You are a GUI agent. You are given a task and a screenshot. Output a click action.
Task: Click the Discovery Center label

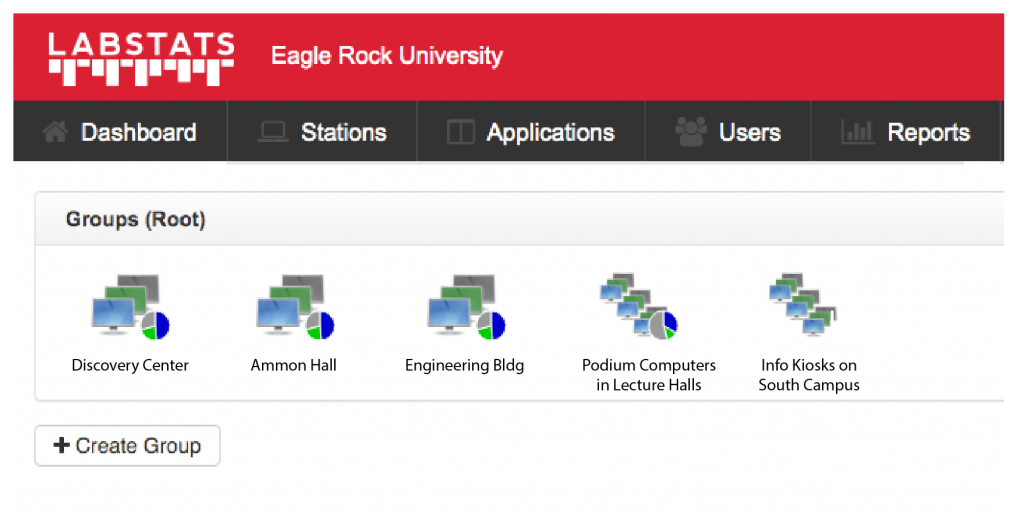[130, 365]
